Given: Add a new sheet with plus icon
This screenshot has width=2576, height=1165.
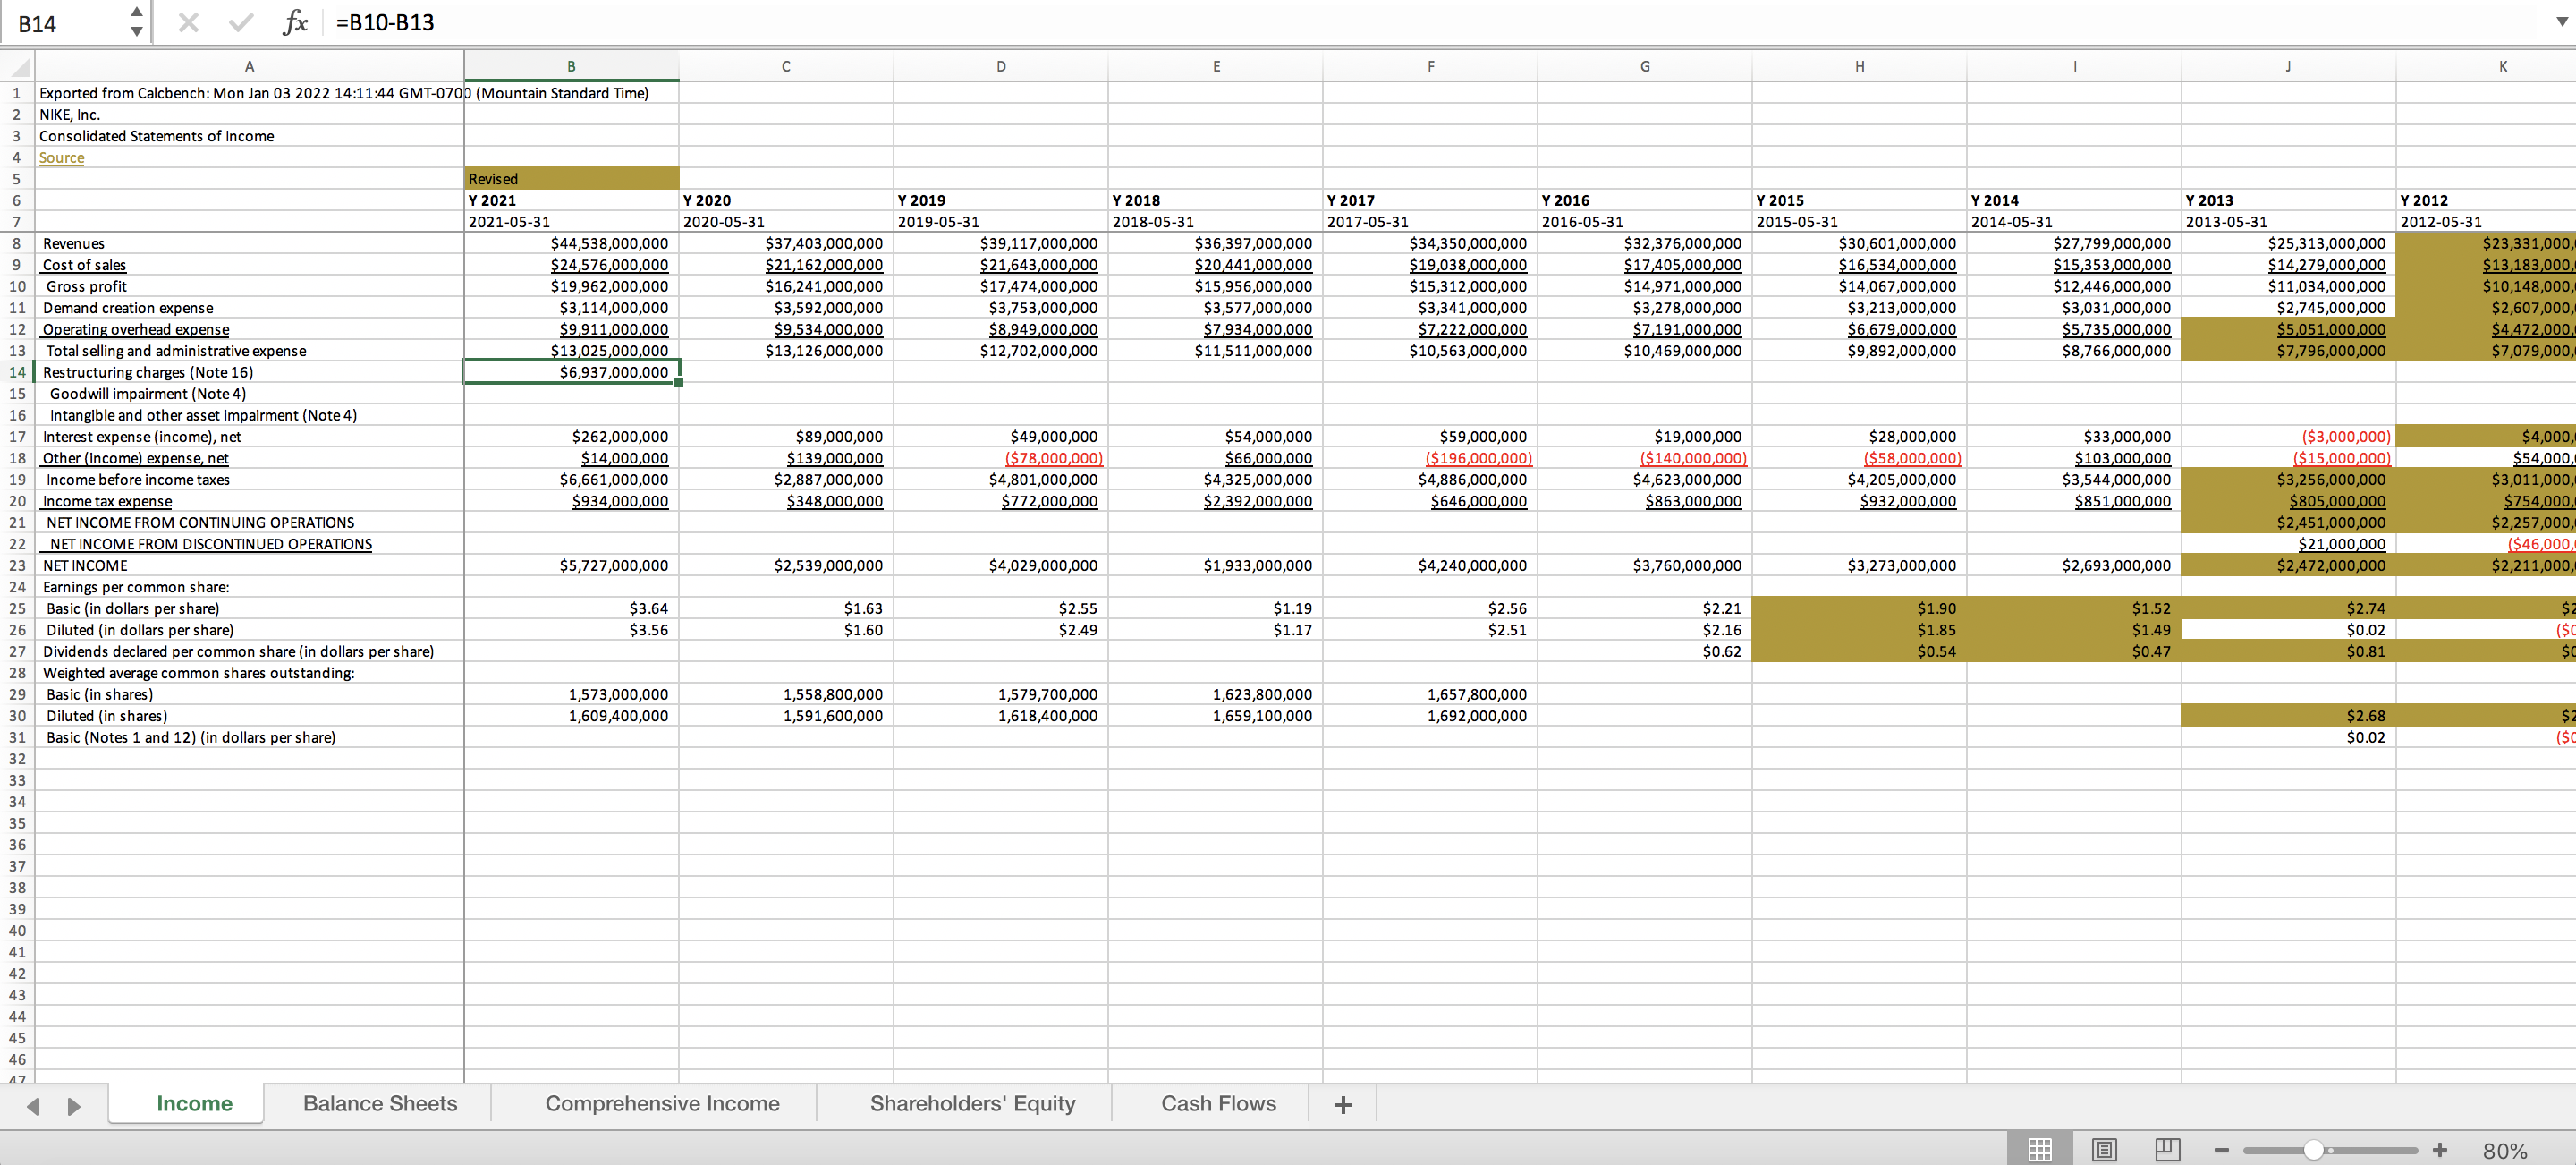Looking at the screenshot, I should 1343,1104.
